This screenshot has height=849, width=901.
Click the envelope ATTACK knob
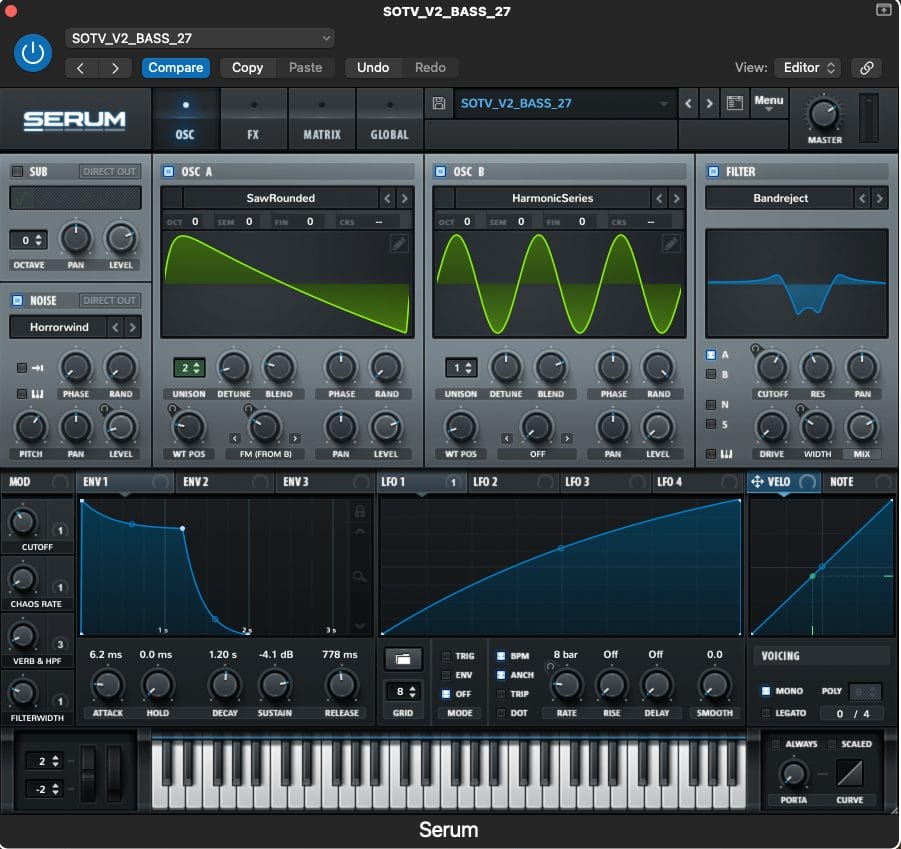click(x=107, y=685)
